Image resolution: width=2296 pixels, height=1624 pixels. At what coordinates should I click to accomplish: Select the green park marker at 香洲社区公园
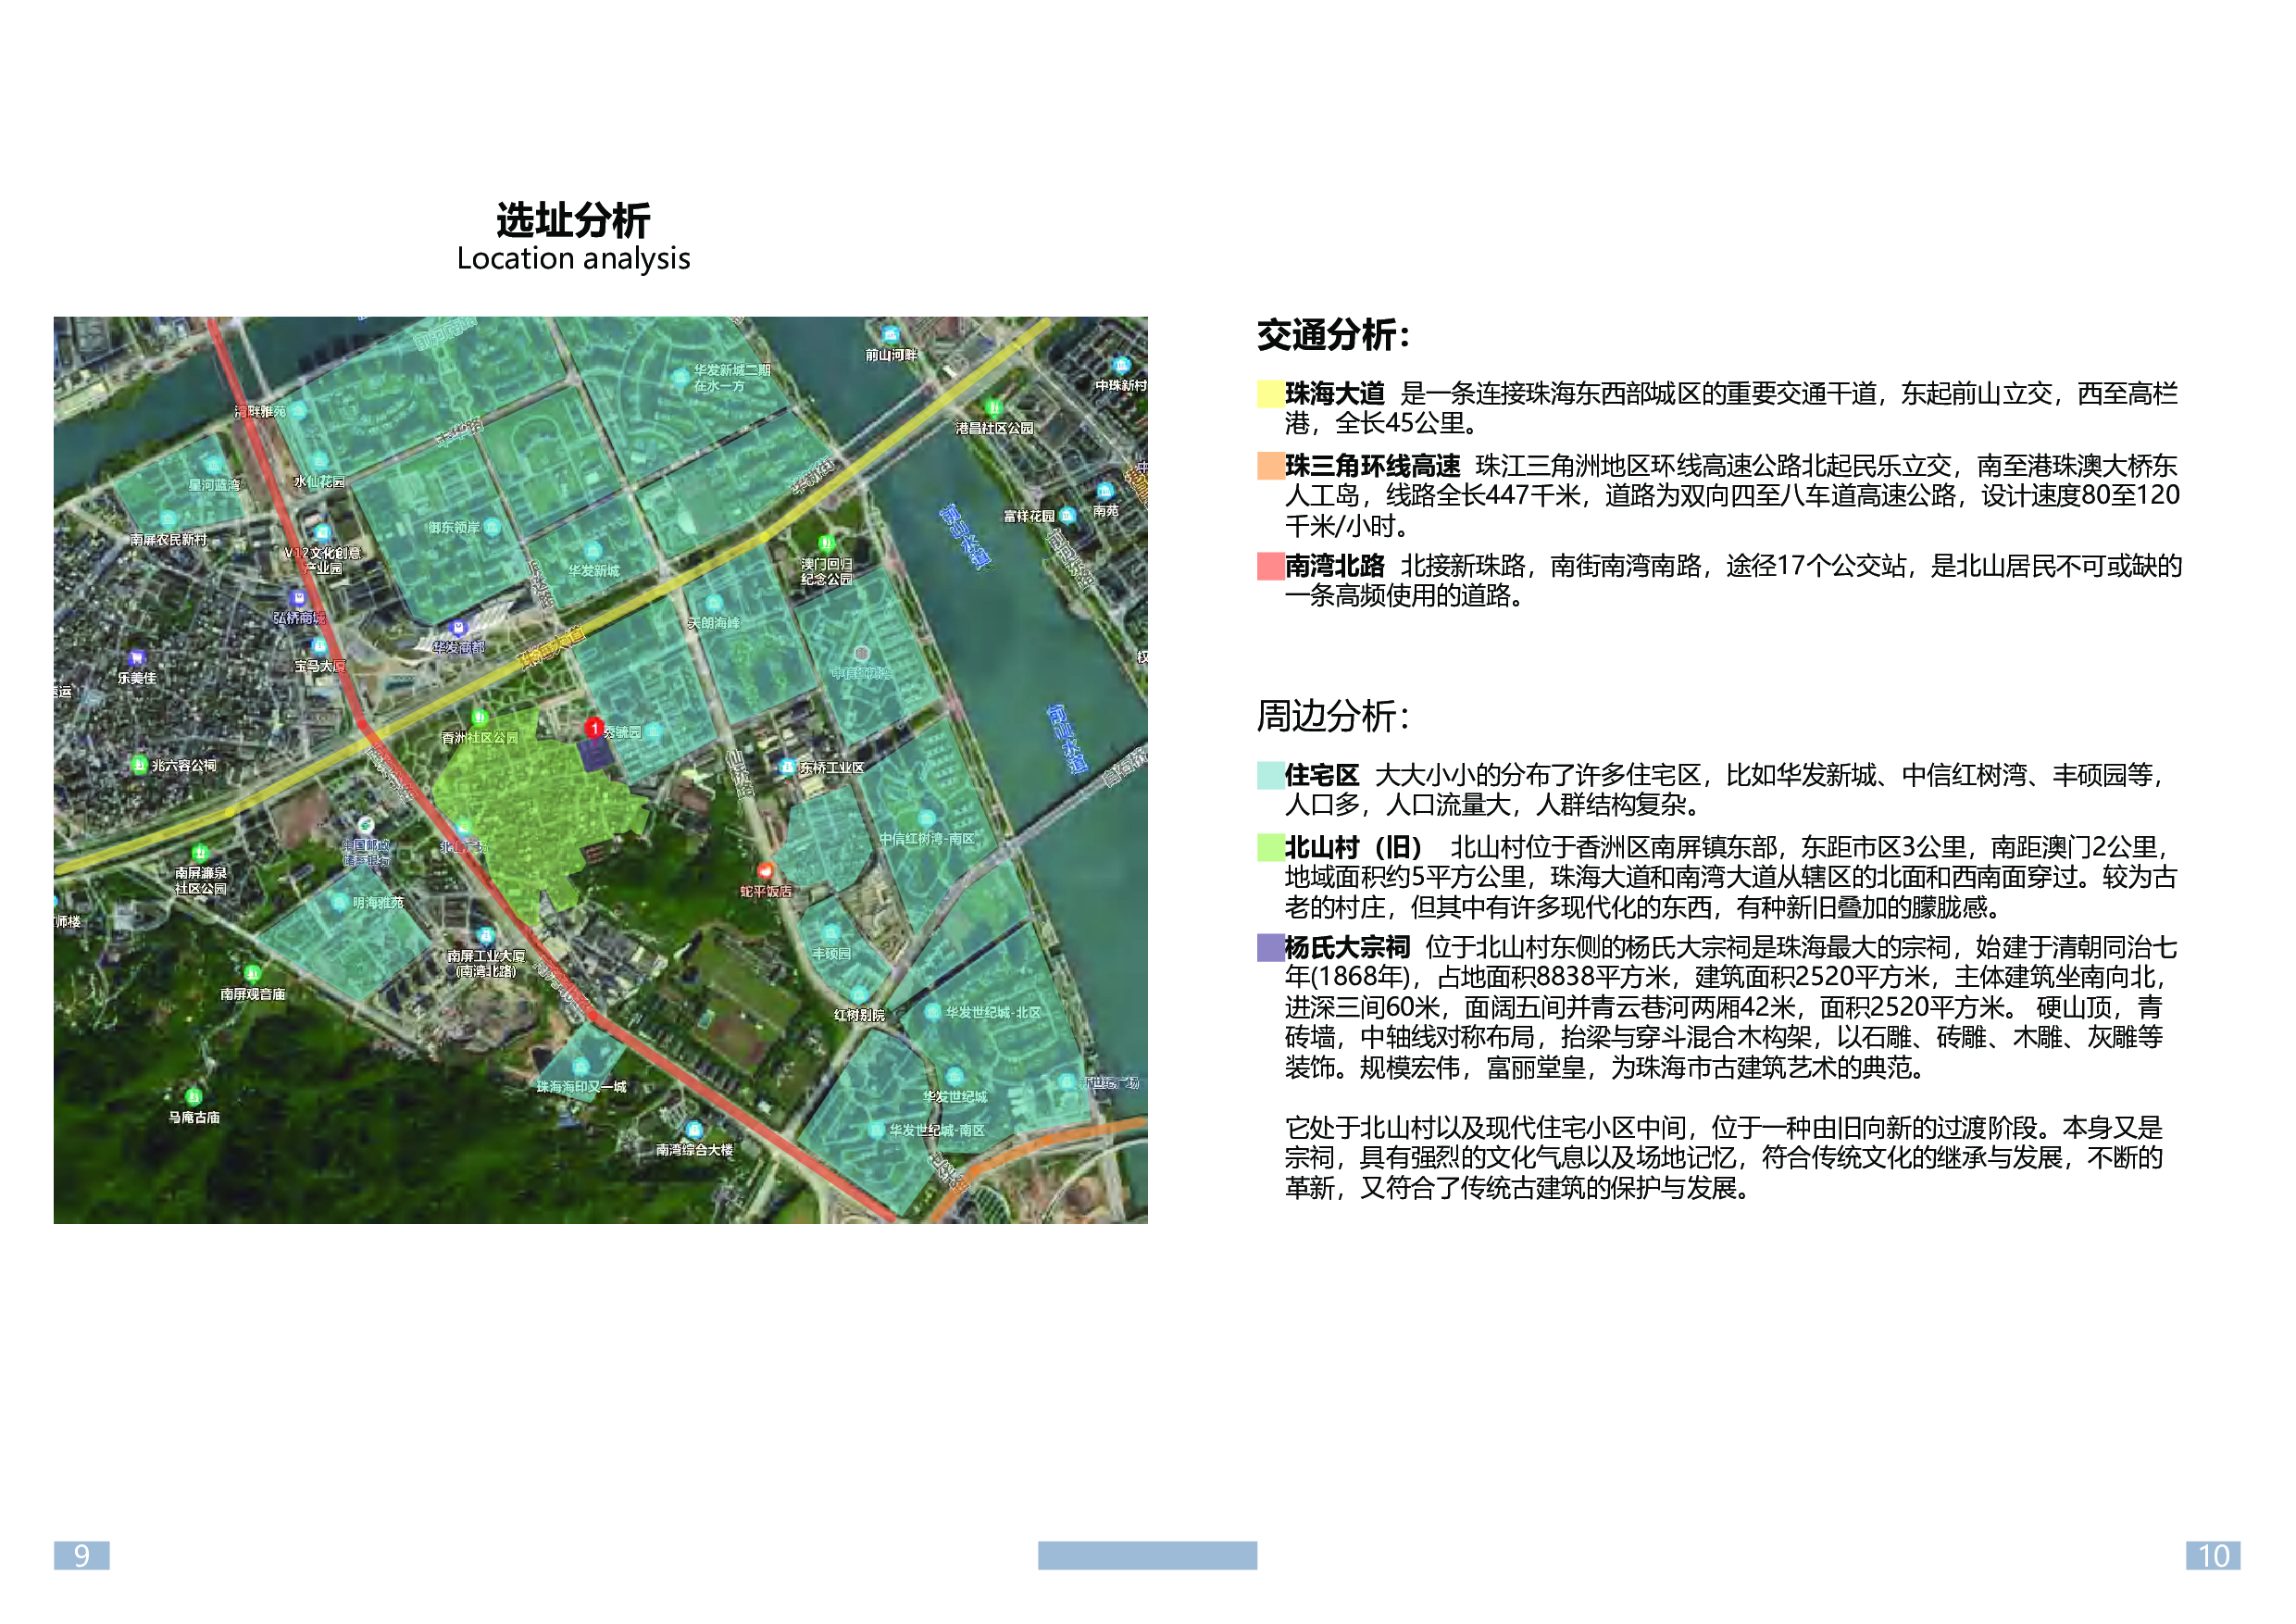[480, 716]
